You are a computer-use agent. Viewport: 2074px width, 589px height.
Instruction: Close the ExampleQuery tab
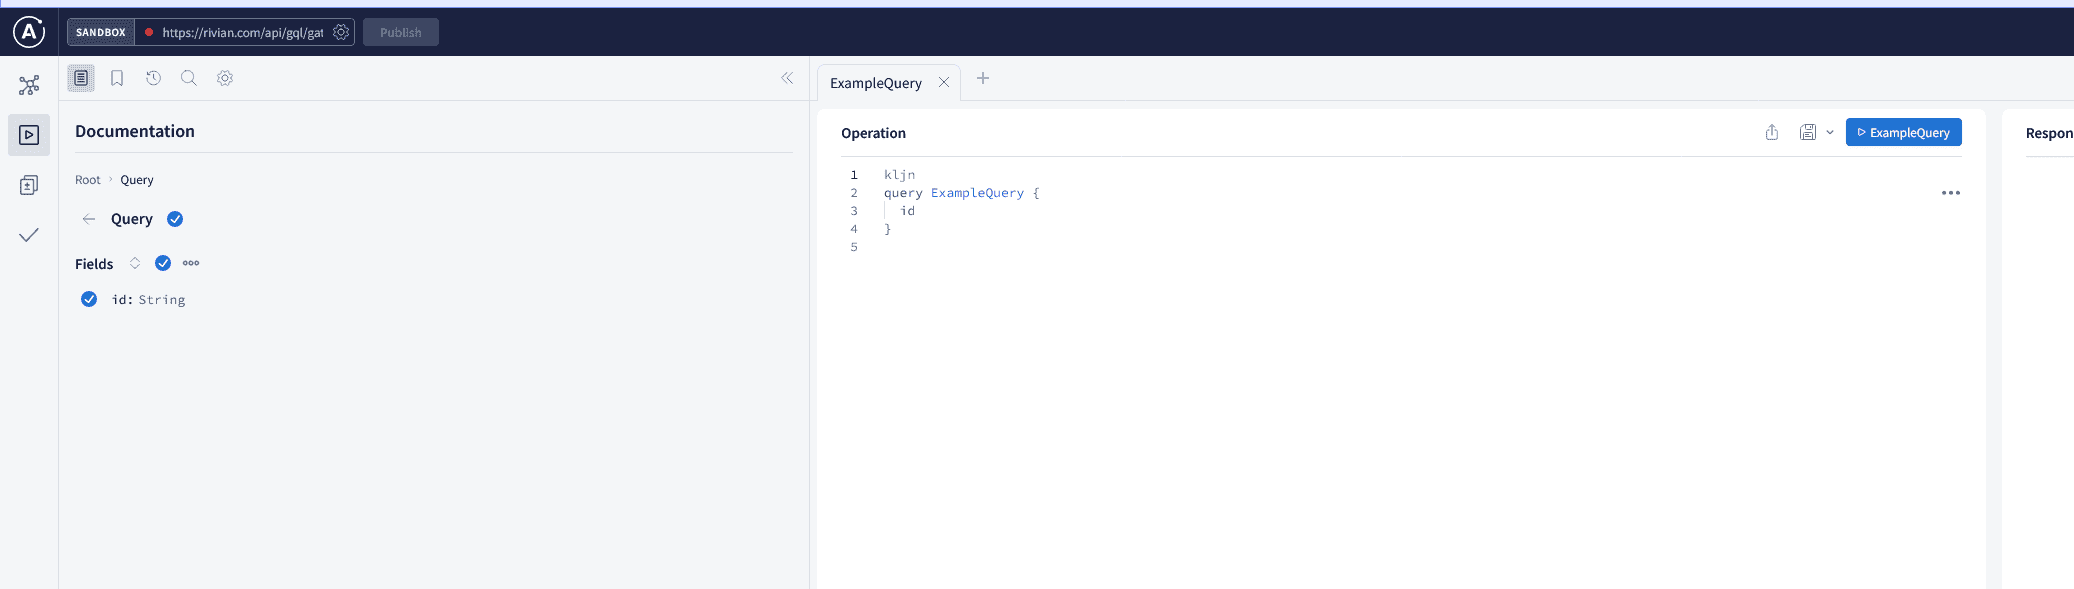pyautogui.click(x=944, y=83)
